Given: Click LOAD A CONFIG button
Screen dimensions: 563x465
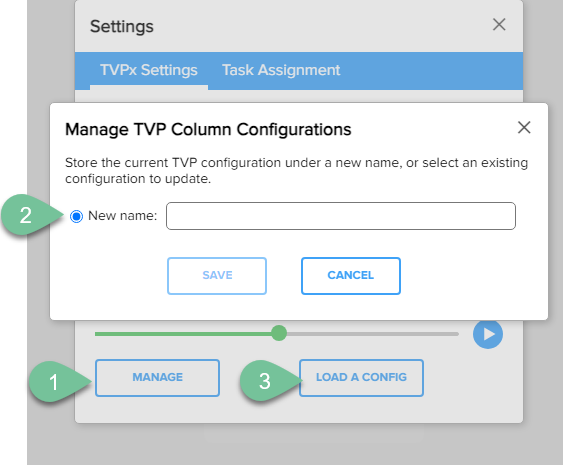Looking at the screenshot, I should click(361, 378).
